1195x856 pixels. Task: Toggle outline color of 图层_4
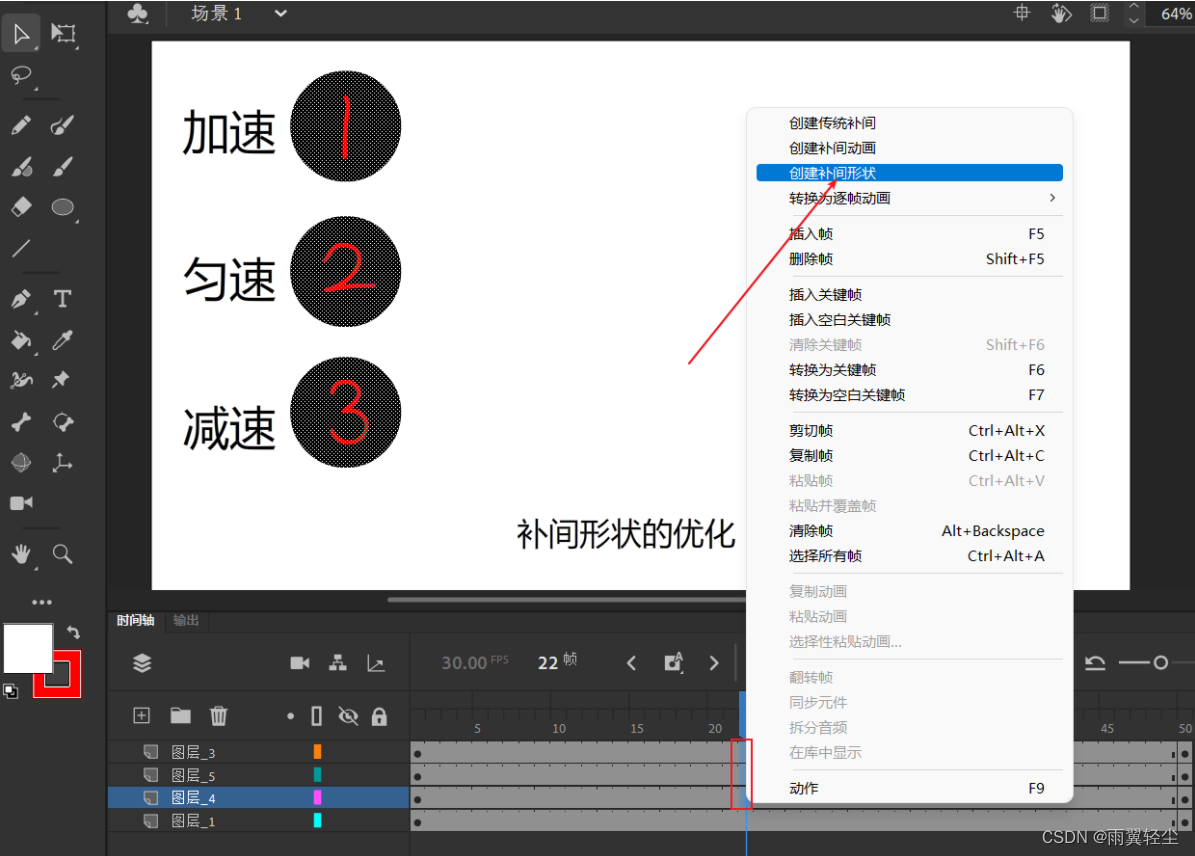[318, 798]
